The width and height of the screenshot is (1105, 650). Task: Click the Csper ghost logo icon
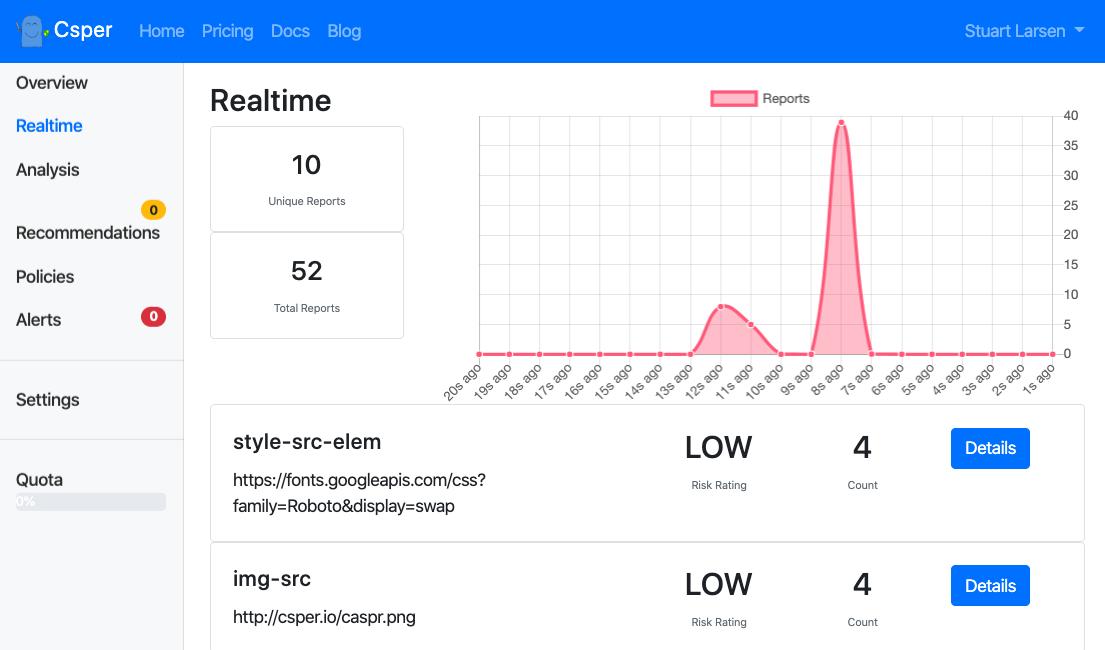pyautogui.click(x=32, y=31)
